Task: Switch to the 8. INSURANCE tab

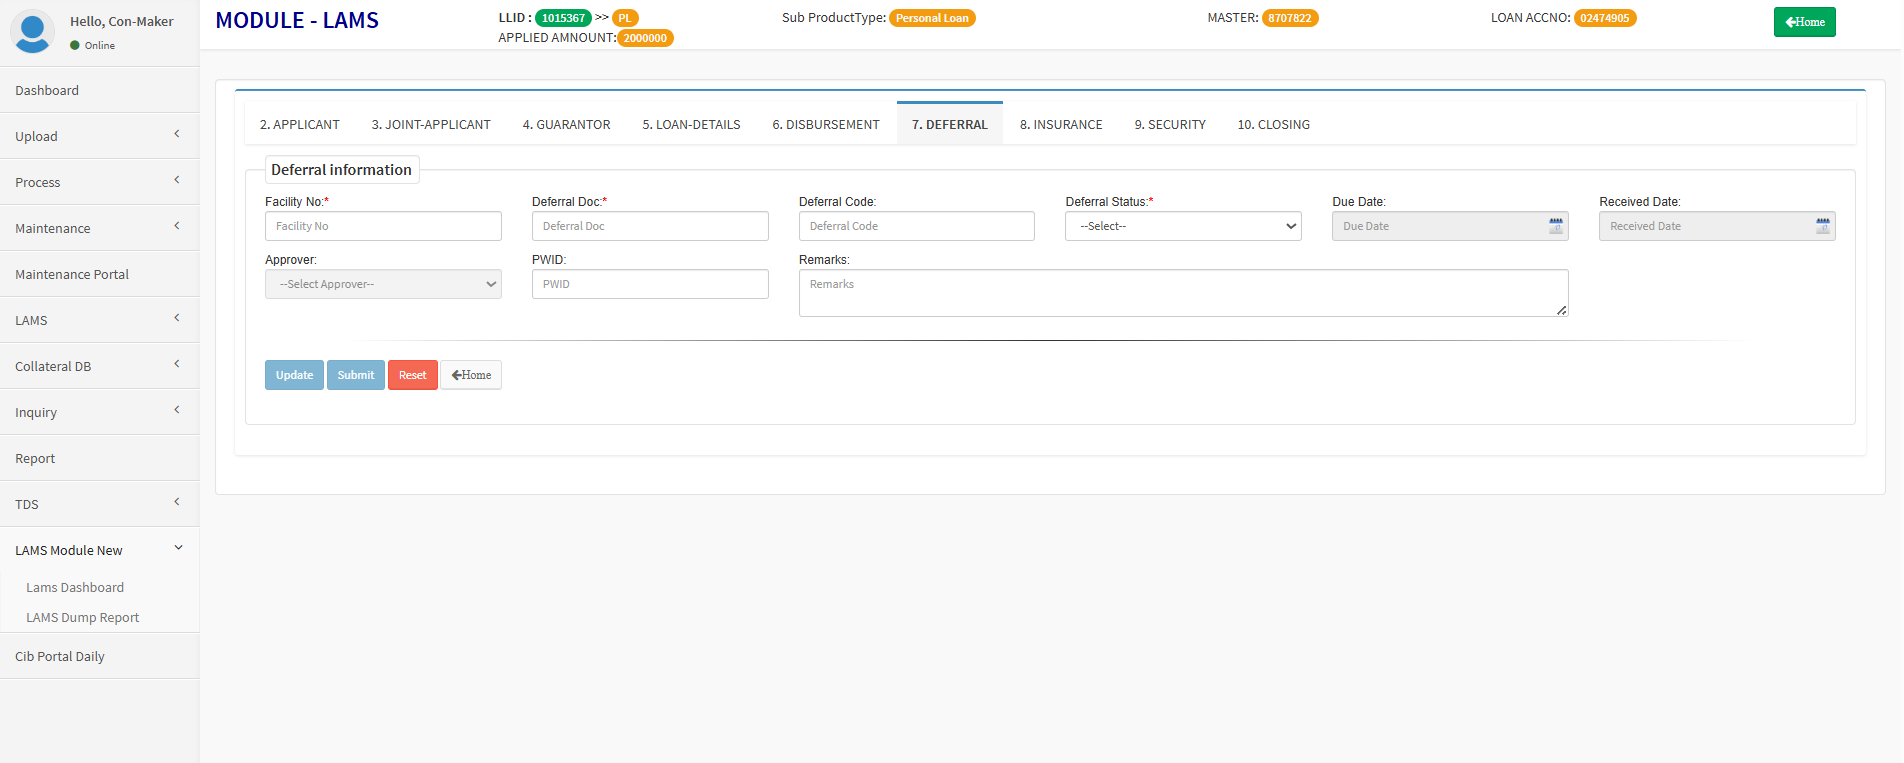Action: point(1060,125)
